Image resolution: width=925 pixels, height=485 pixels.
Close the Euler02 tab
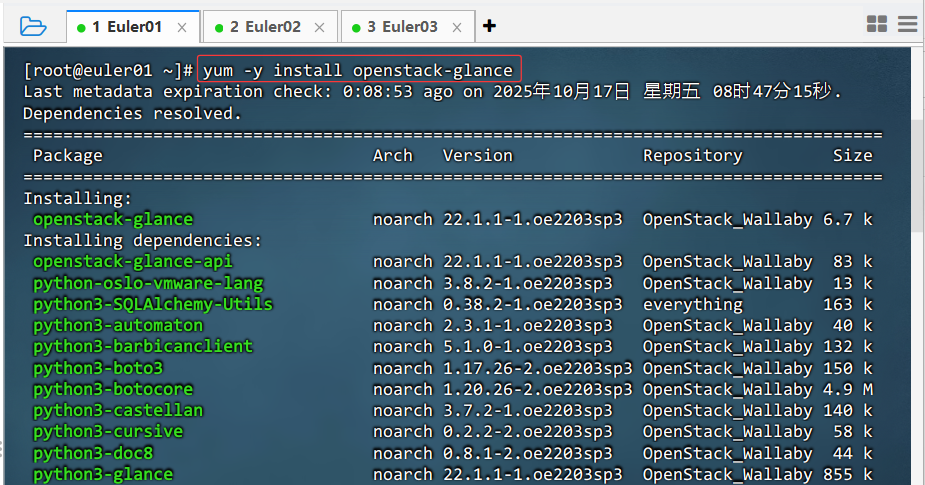pyautogui.click(x=320, y=28)
